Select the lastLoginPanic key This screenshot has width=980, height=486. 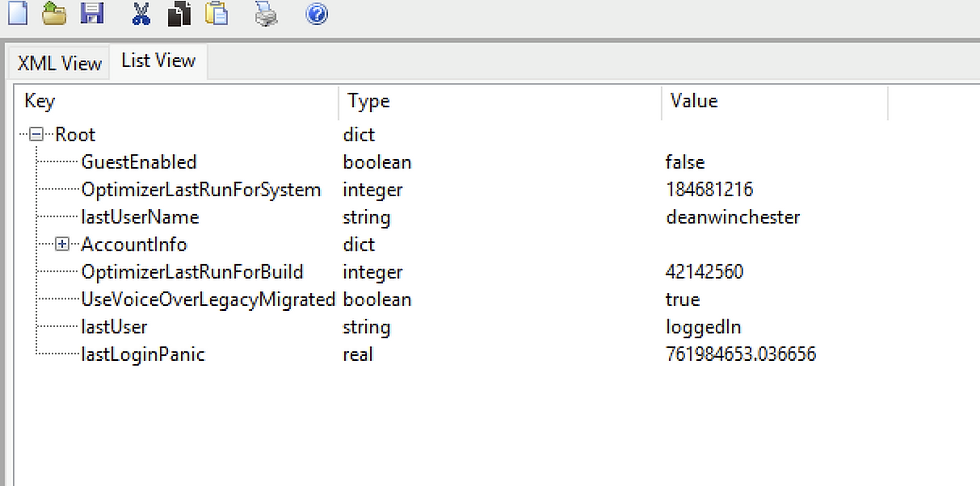click(x=143, y=354)
